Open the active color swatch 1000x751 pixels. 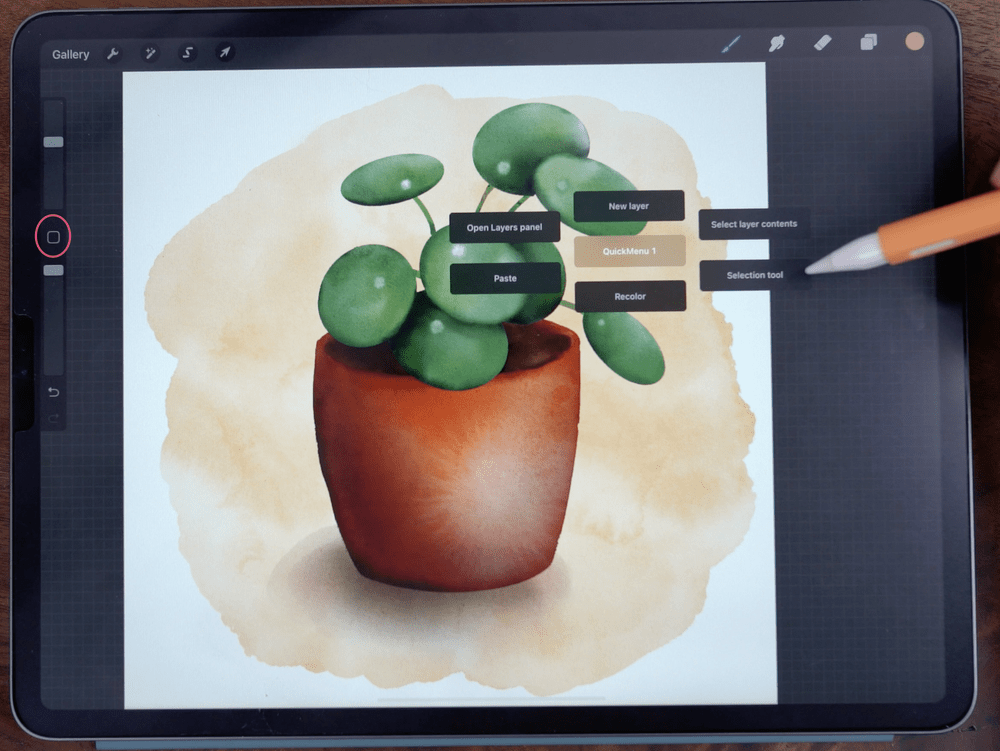[914, 42]
